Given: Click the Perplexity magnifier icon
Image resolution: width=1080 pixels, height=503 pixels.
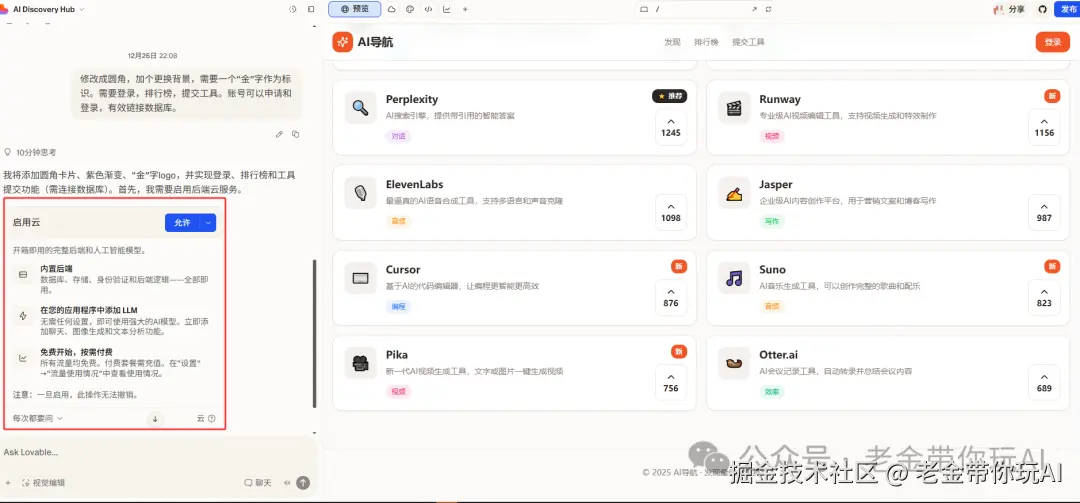Looking at the screenshot, I should [360, 107].
